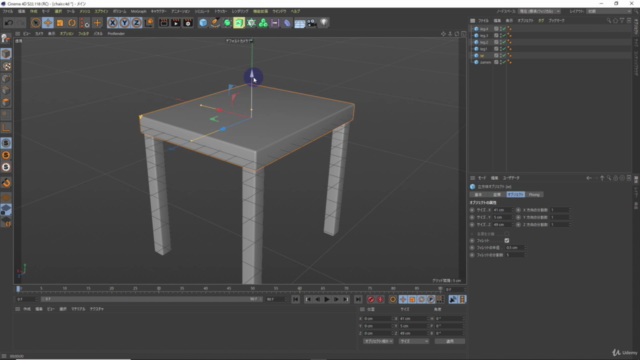
Task: Toggle layer box for leg.4
Action: click(496, 29)
